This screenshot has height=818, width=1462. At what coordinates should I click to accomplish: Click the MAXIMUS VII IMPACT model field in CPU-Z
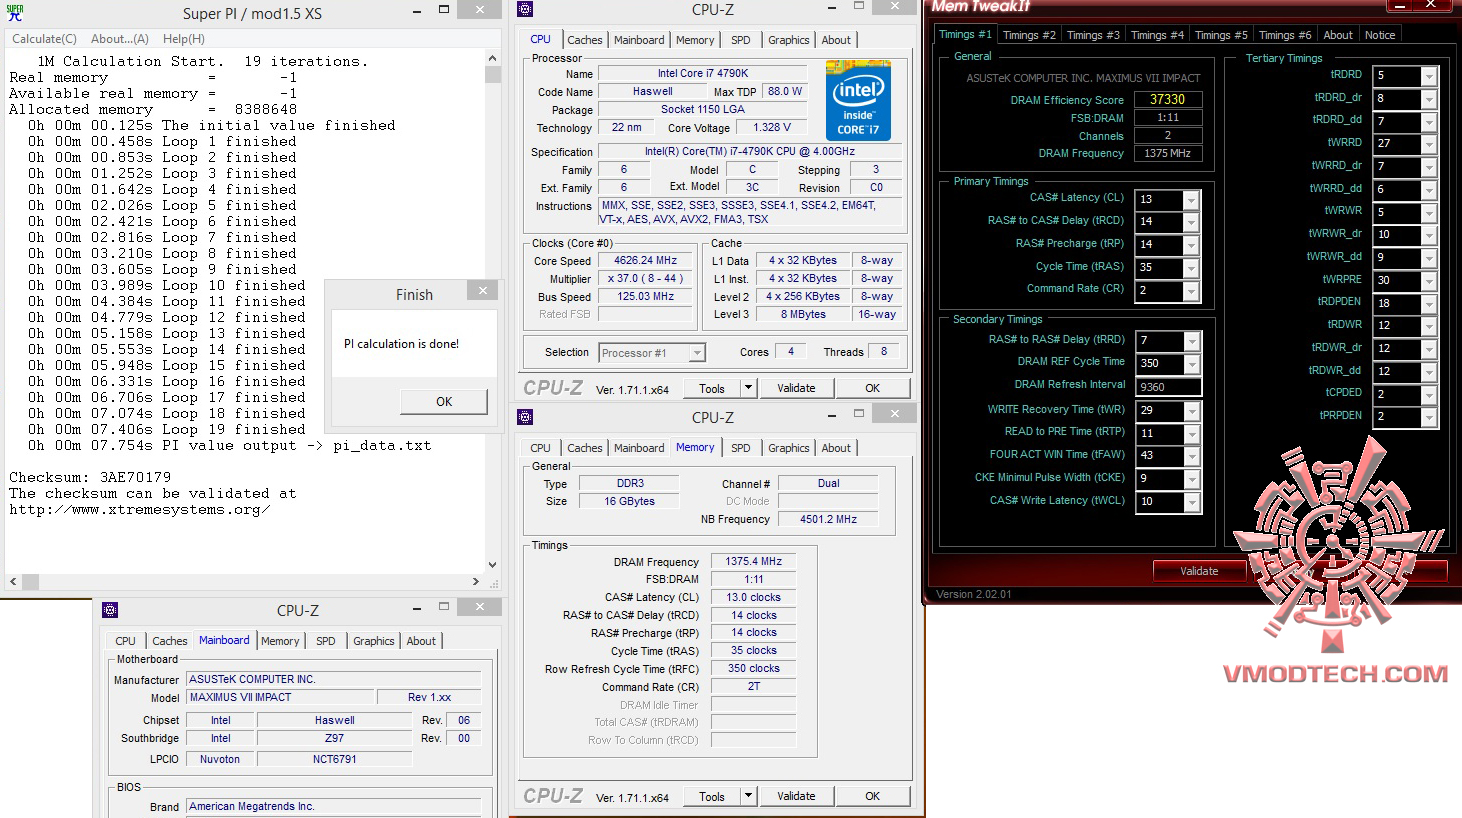click(281, 697)
